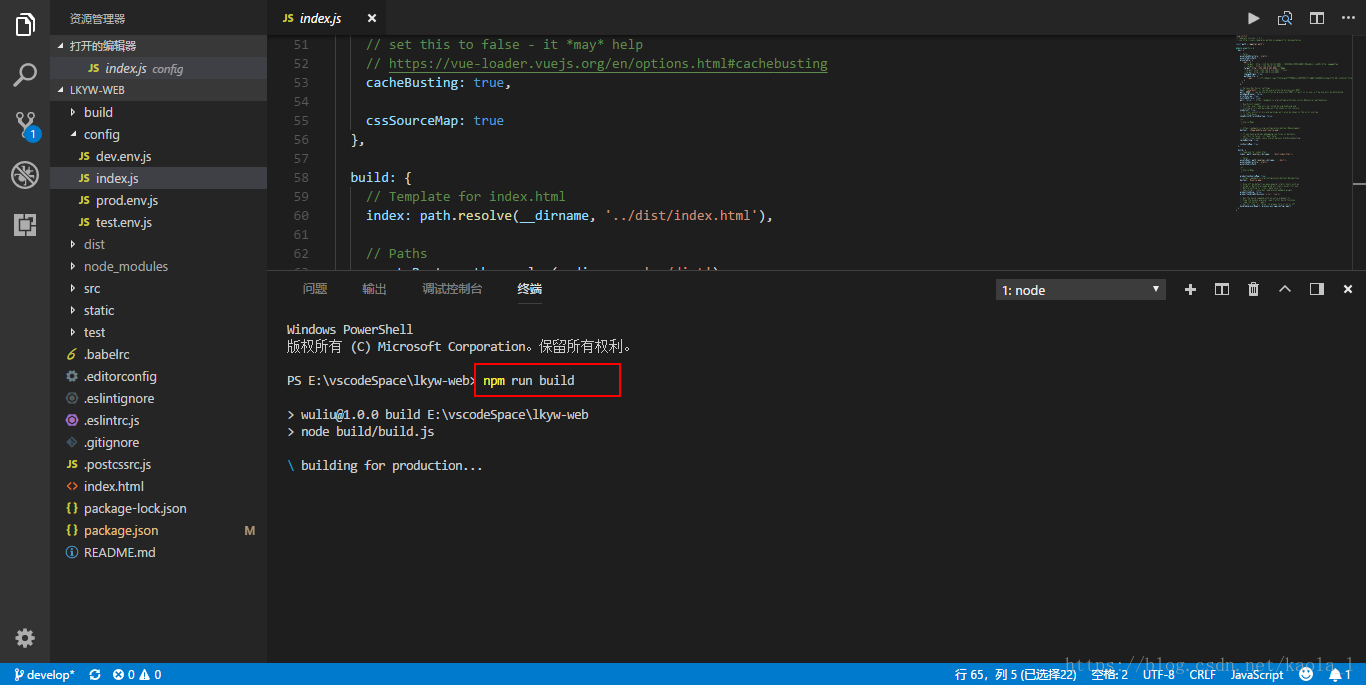Viewport: 1366px width, 685px height.
Task: Move the panel to the right side
Action: point(1317,289)
